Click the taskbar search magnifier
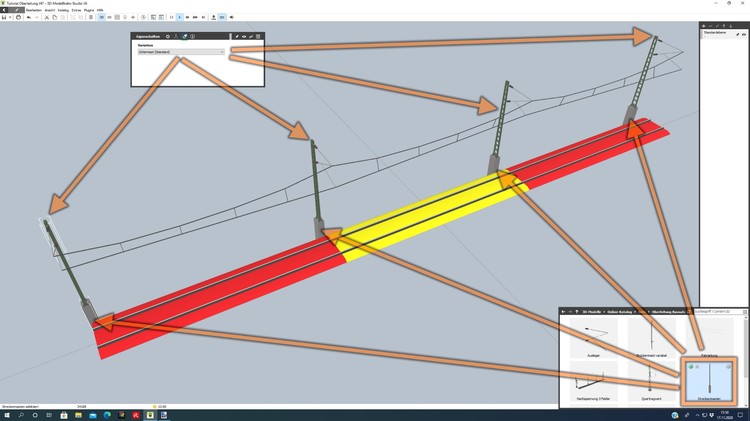The width and height of the screenshot is (750, 421). (x=21, y=415)
